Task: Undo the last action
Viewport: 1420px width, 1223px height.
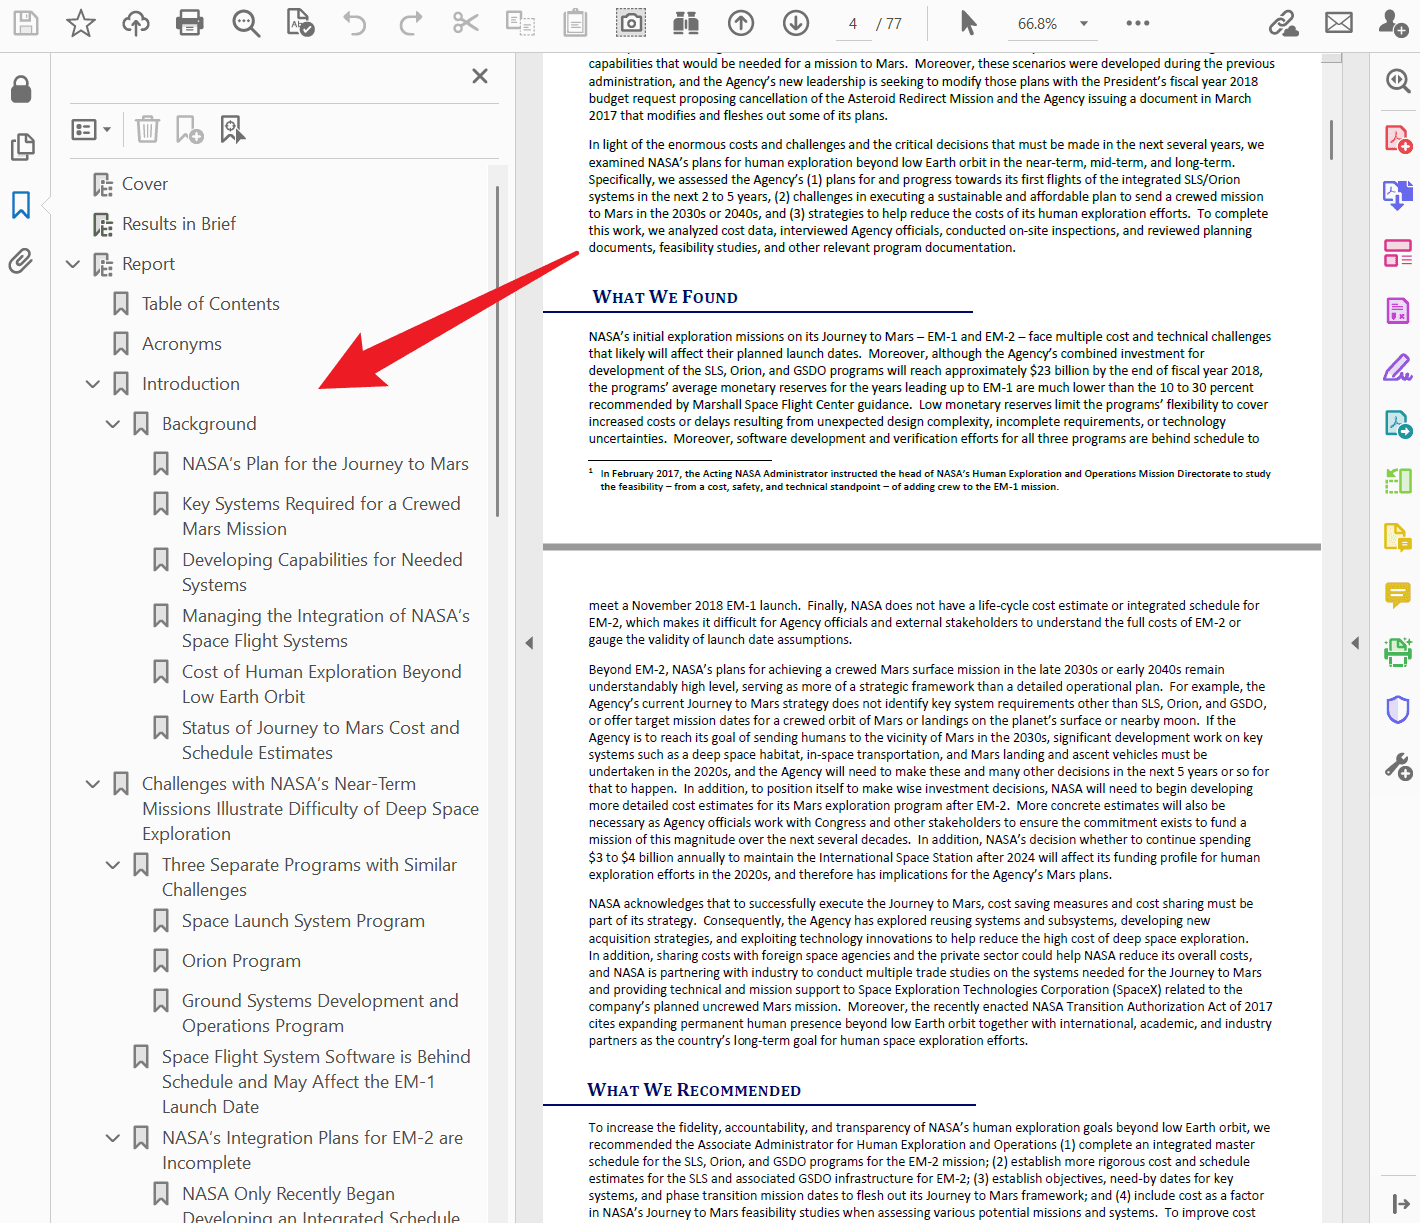Action: pos(355,23)
